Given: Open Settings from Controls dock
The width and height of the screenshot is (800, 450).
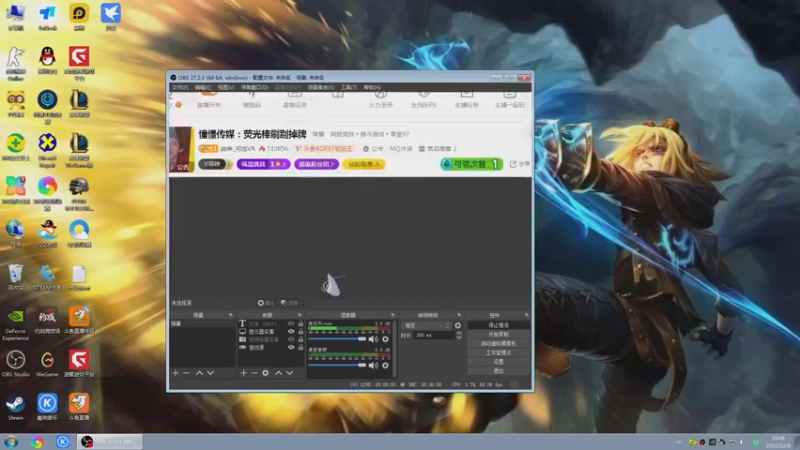Looking at the screenshot, I should pyautogui.click(x=498, y=362).
